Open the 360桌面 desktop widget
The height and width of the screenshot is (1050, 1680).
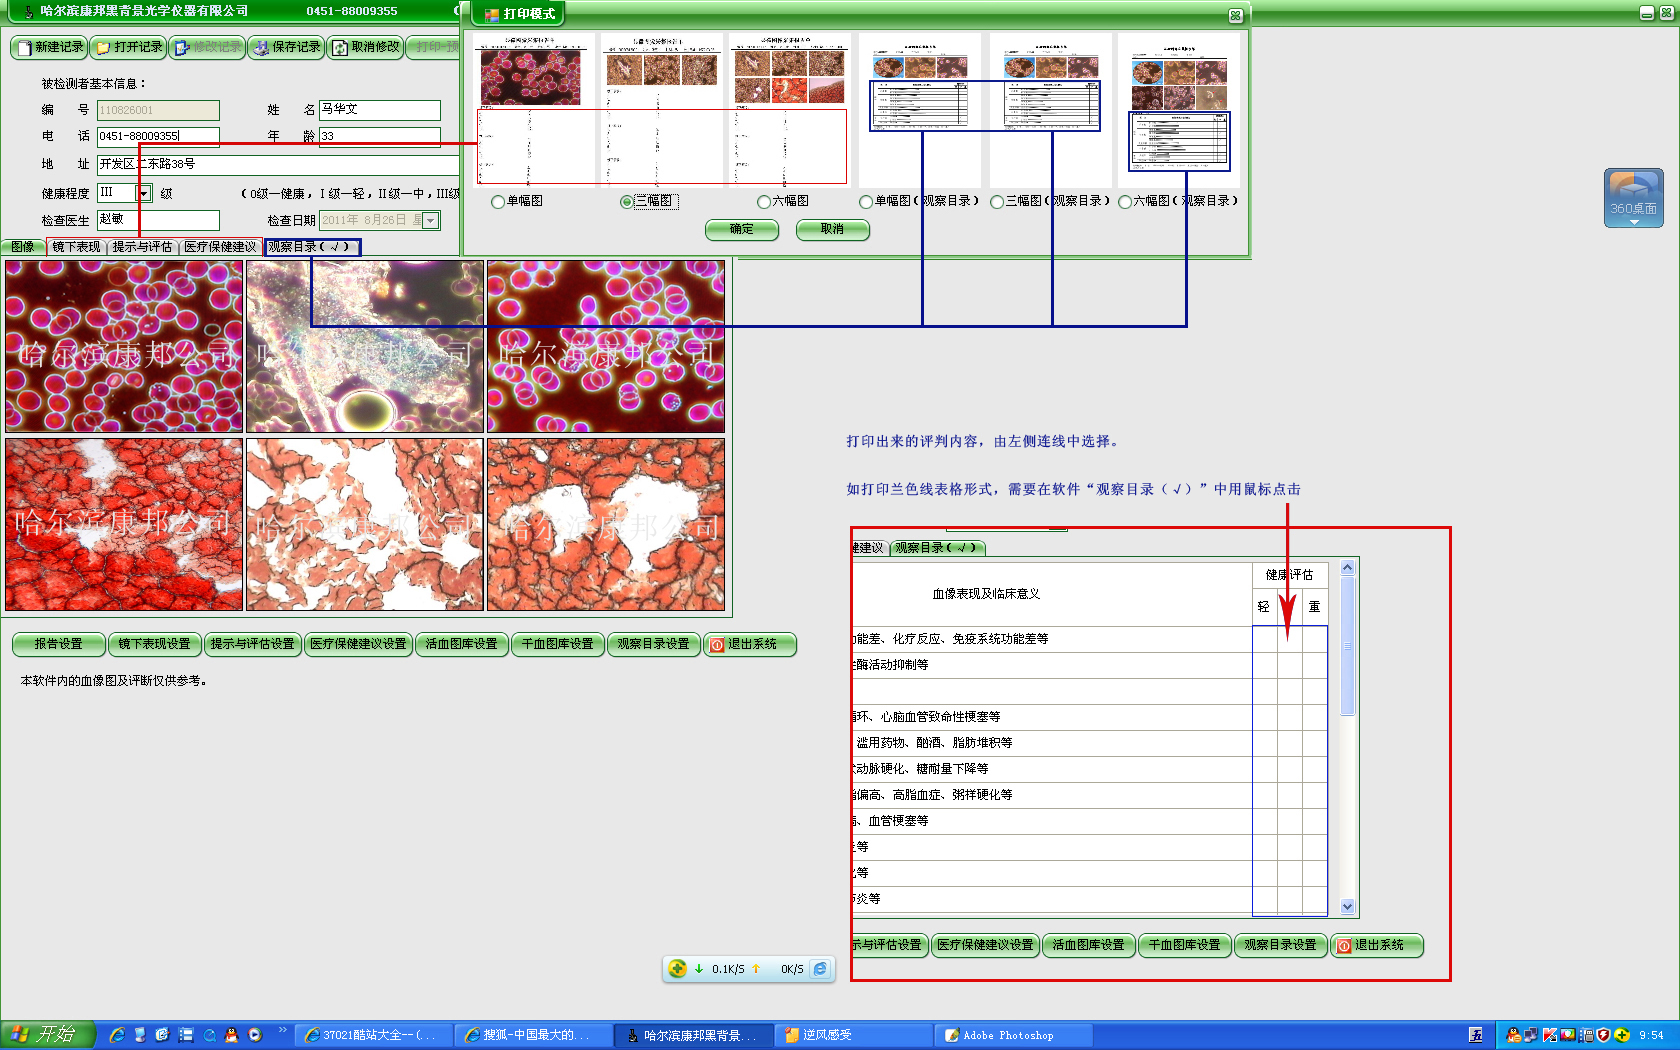pos(1633,197)
